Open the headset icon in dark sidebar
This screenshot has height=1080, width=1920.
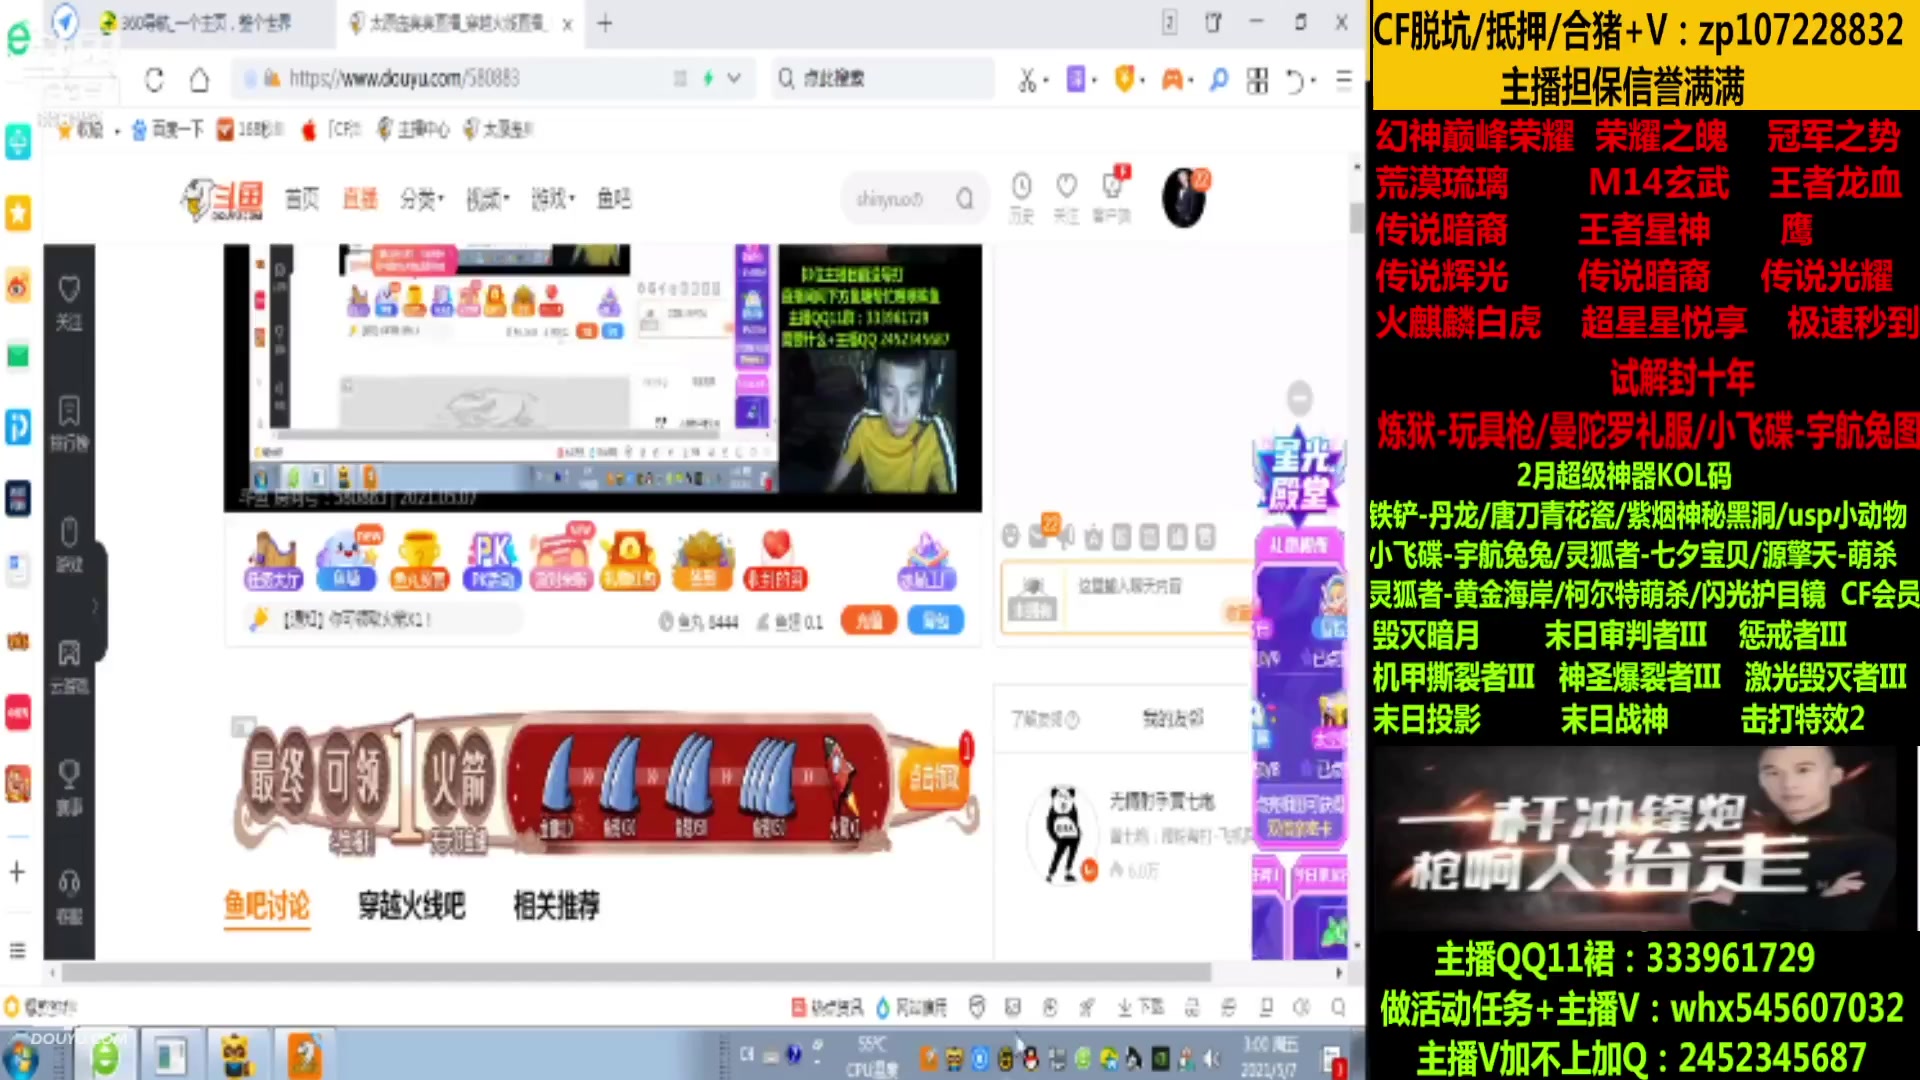click(69, 896)
